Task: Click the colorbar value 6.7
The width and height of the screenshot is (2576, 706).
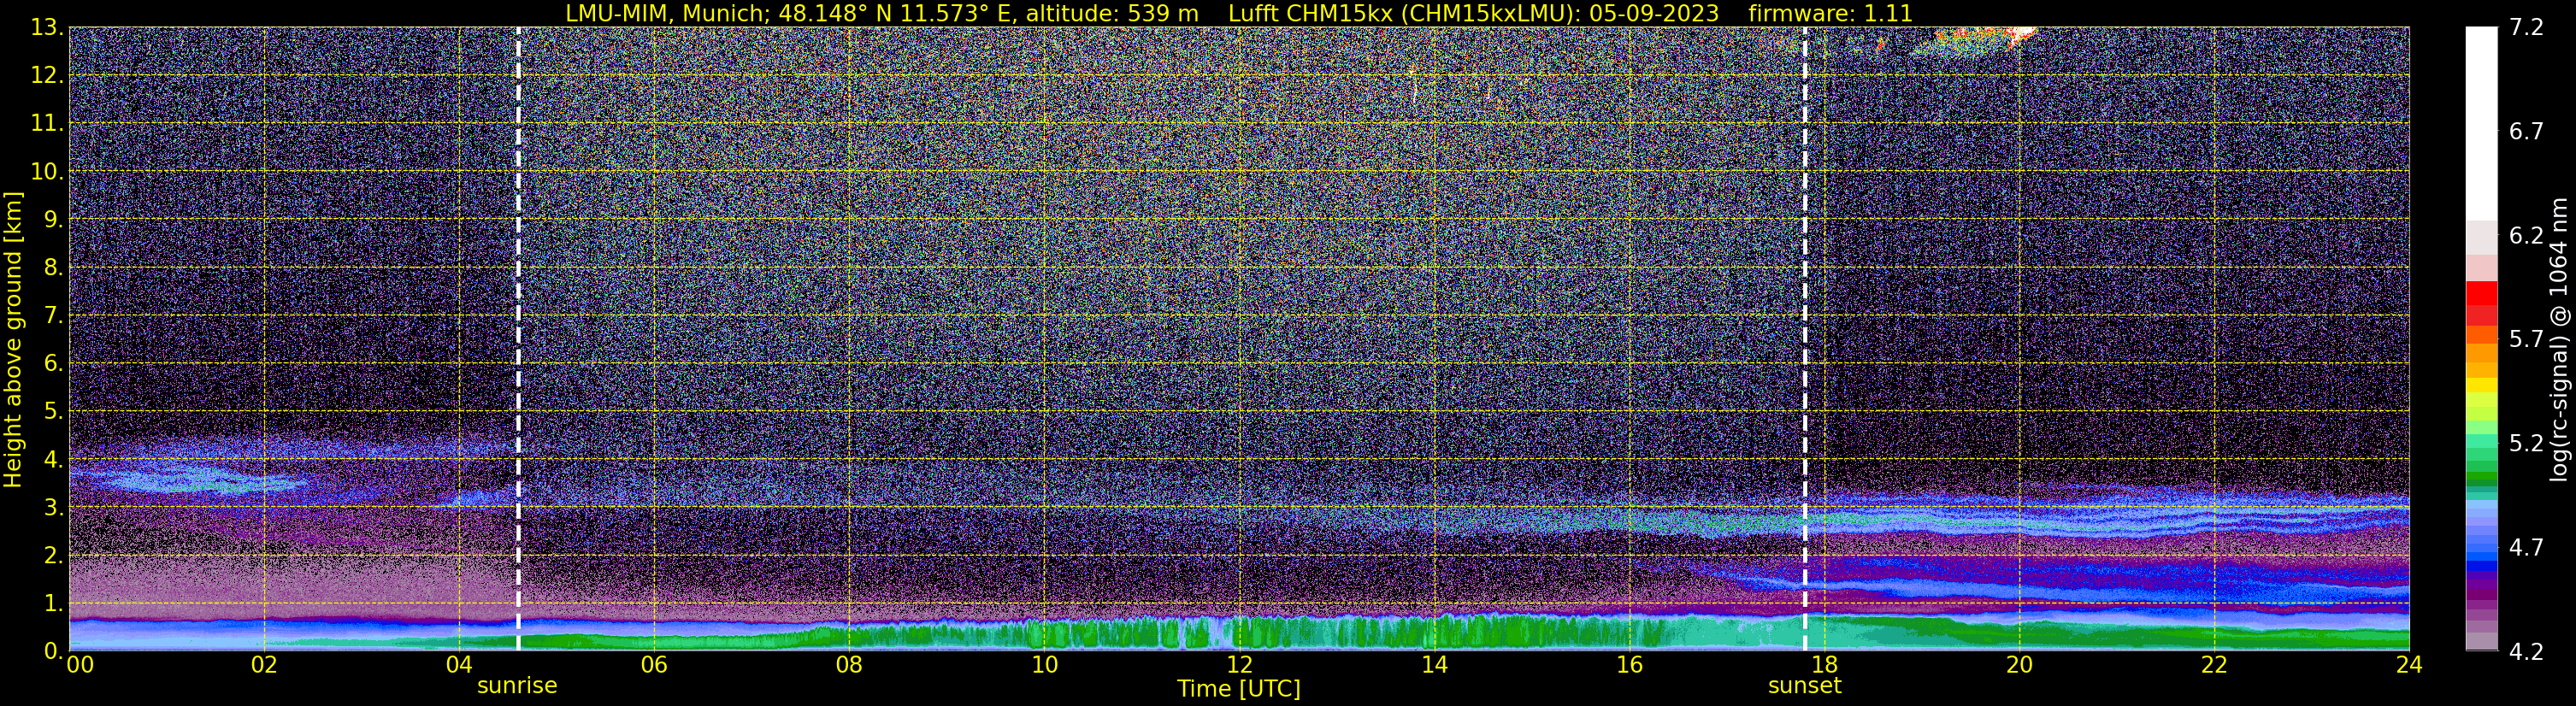Action: pyautogui.click(x=2526, y=132)
